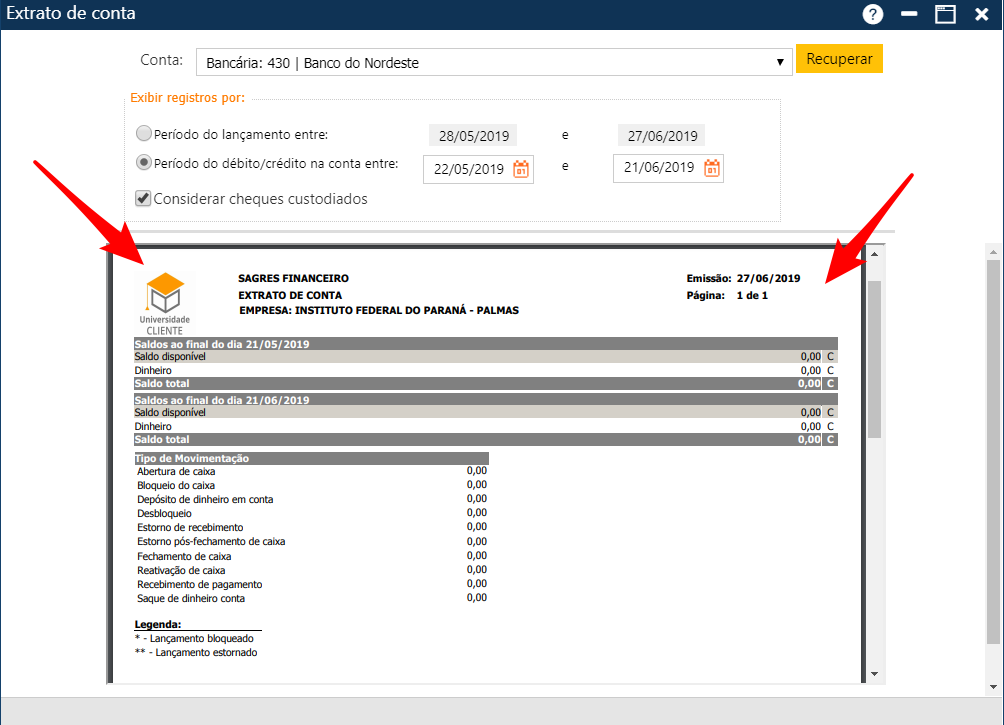
Task: Click the 22/05/2019 date input field
Action: (470, 168)
